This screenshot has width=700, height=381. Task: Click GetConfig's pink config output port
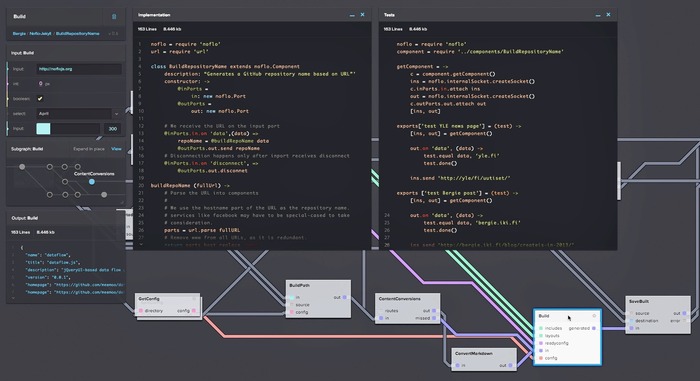point(194,311)
